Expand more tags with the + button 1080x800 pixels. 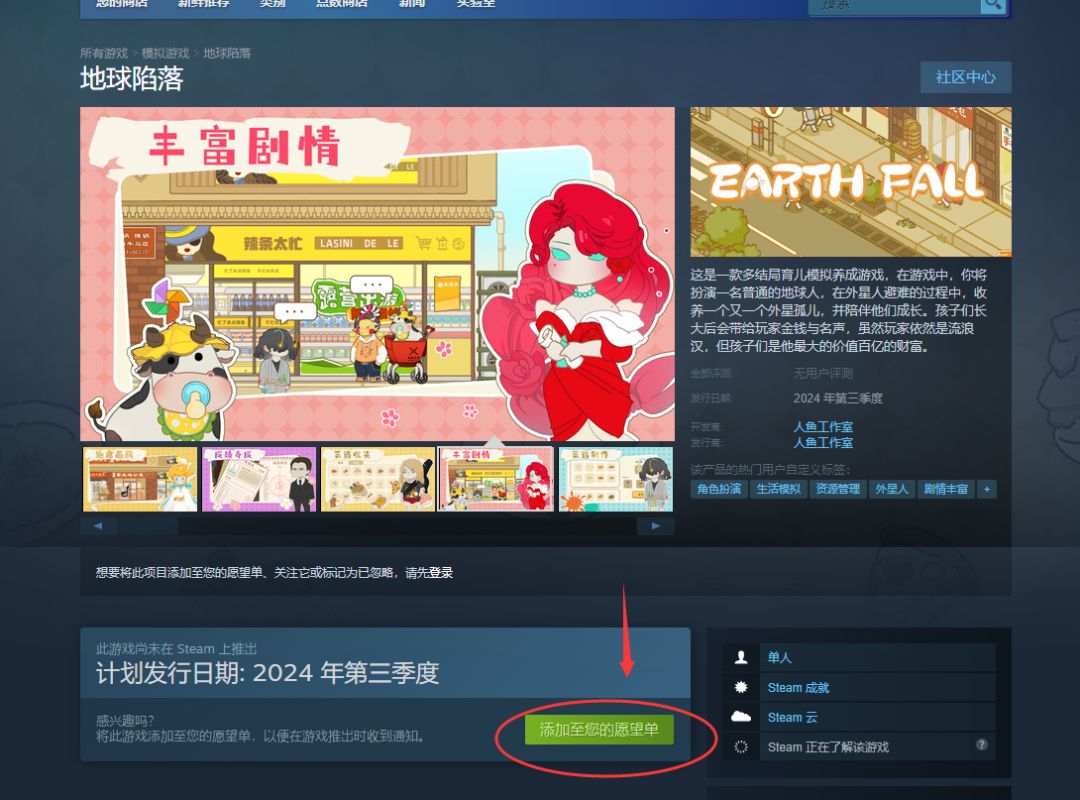987,489
